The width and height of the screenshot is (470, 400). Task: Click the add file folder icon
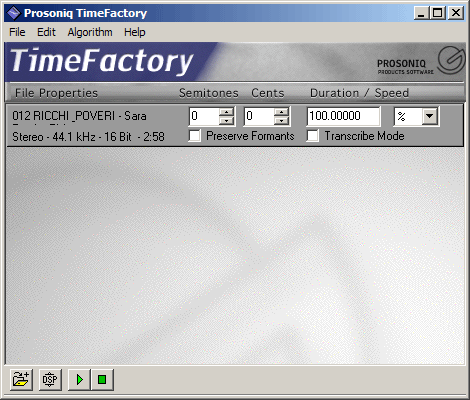point(21,379)
